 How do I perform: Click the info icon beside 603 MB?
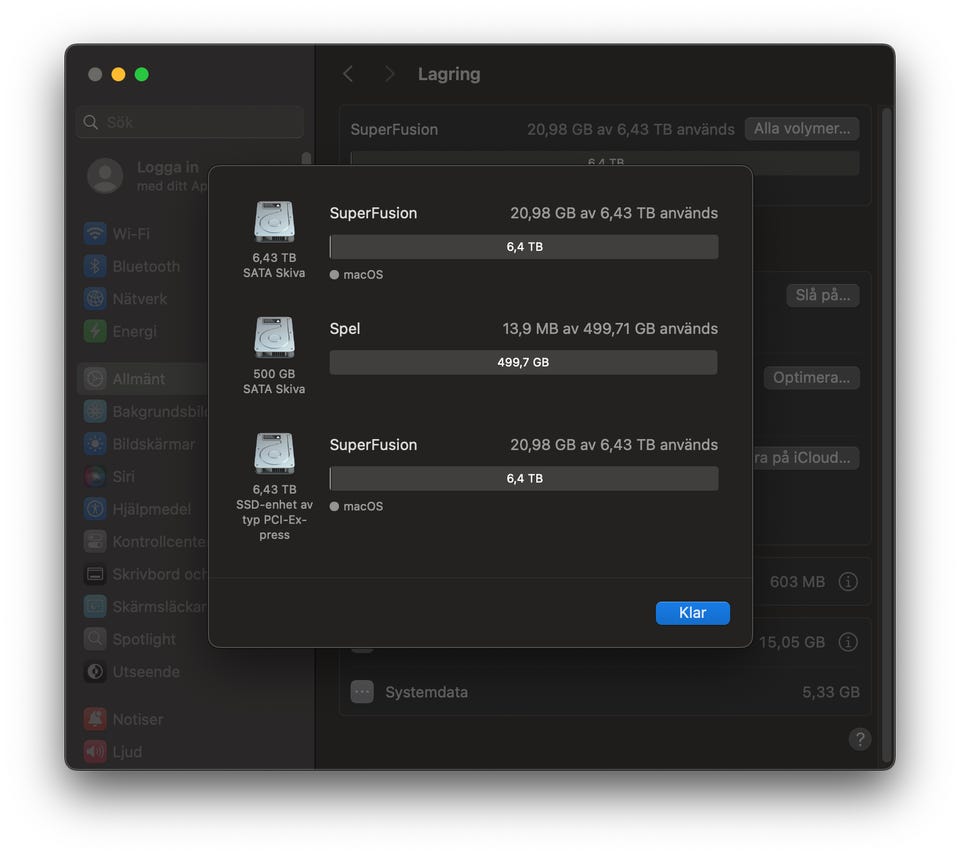click(x=848, y=581)
